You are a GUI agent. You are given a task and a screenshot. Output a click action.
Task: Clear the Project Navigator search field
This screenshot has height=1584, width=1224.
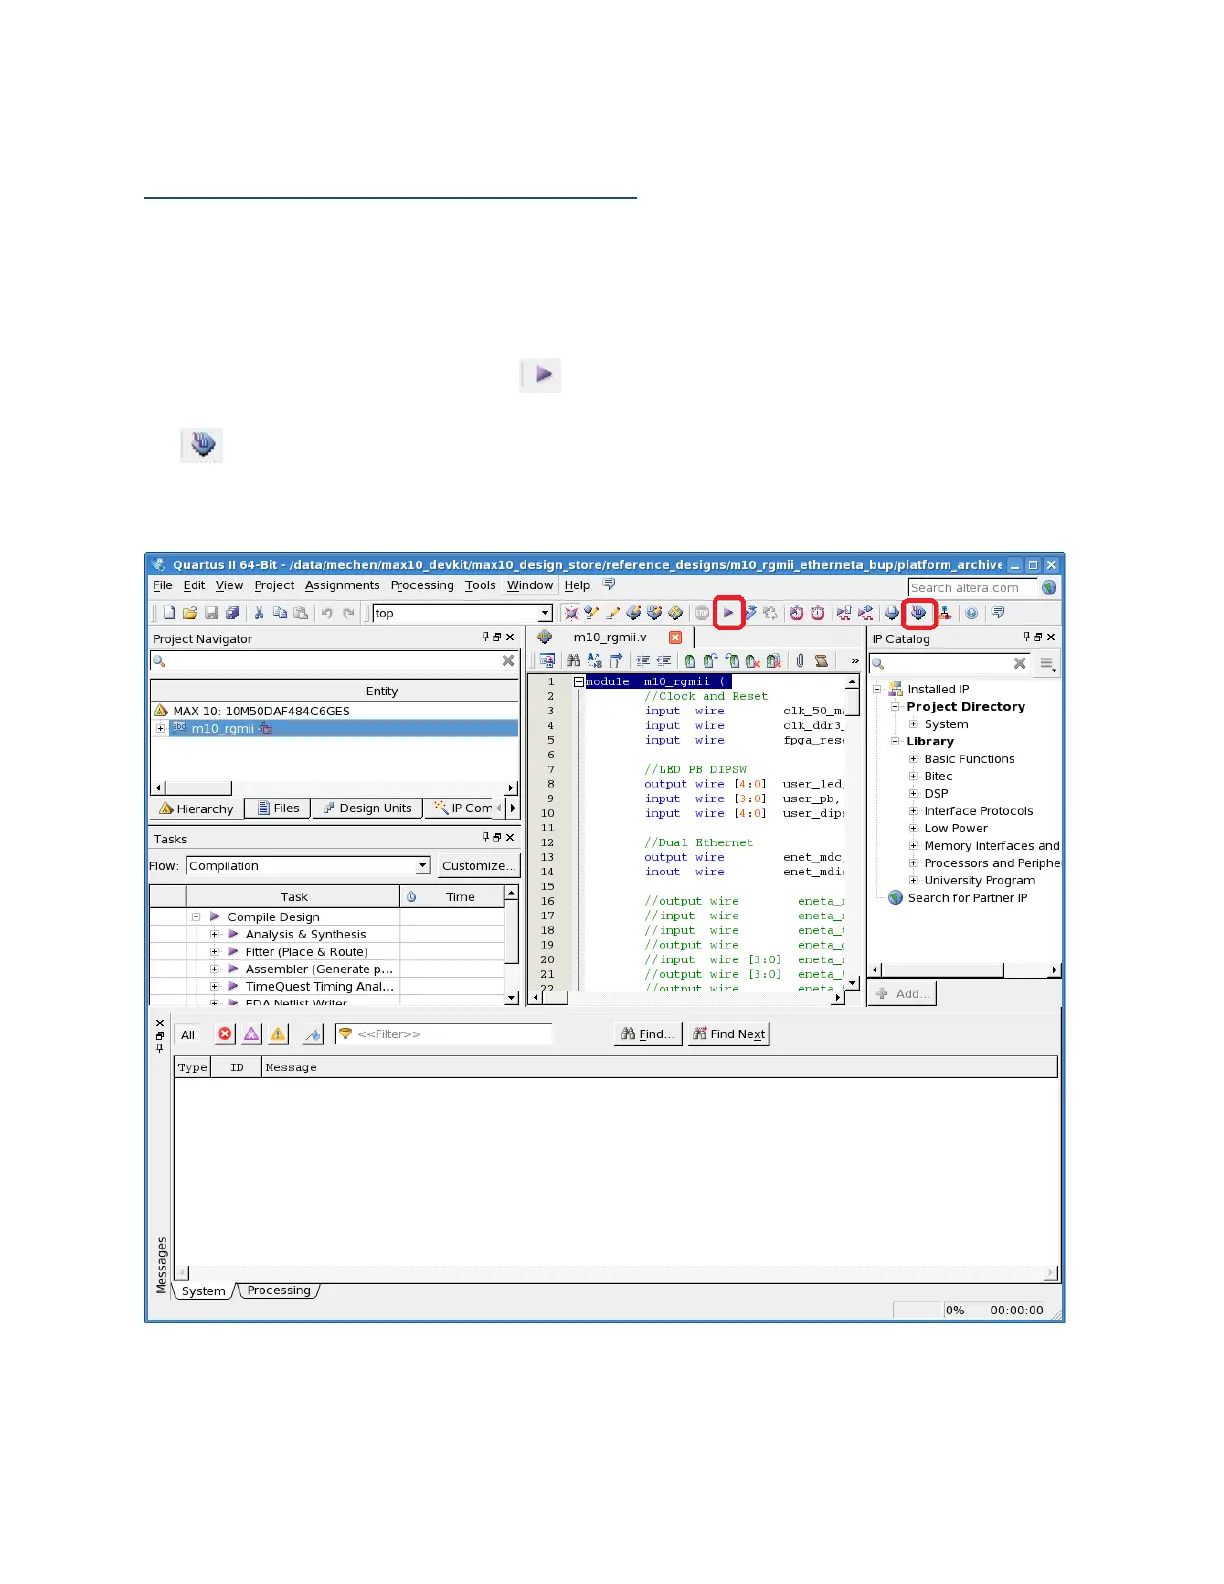pyautogui.click(x=508, y=661)
